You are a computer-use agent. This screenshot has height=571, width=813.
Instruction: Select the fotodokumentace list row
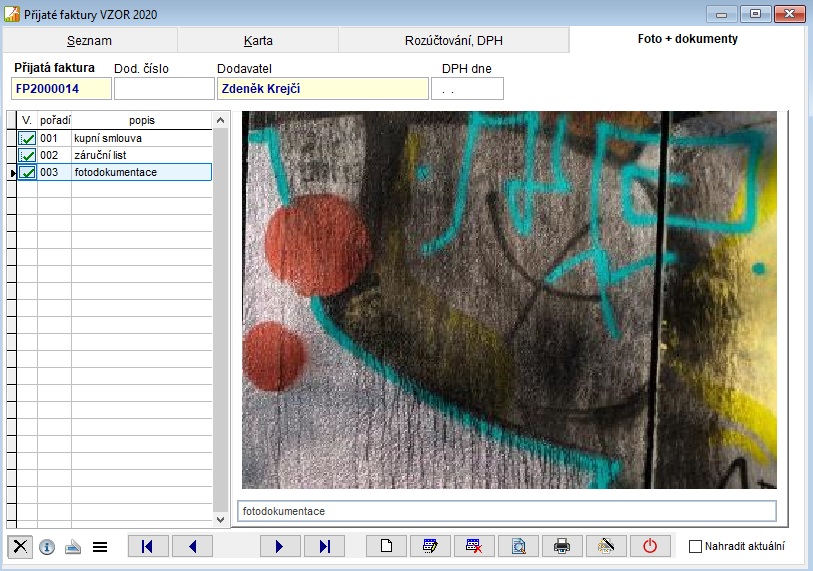(x=114, y=172)
